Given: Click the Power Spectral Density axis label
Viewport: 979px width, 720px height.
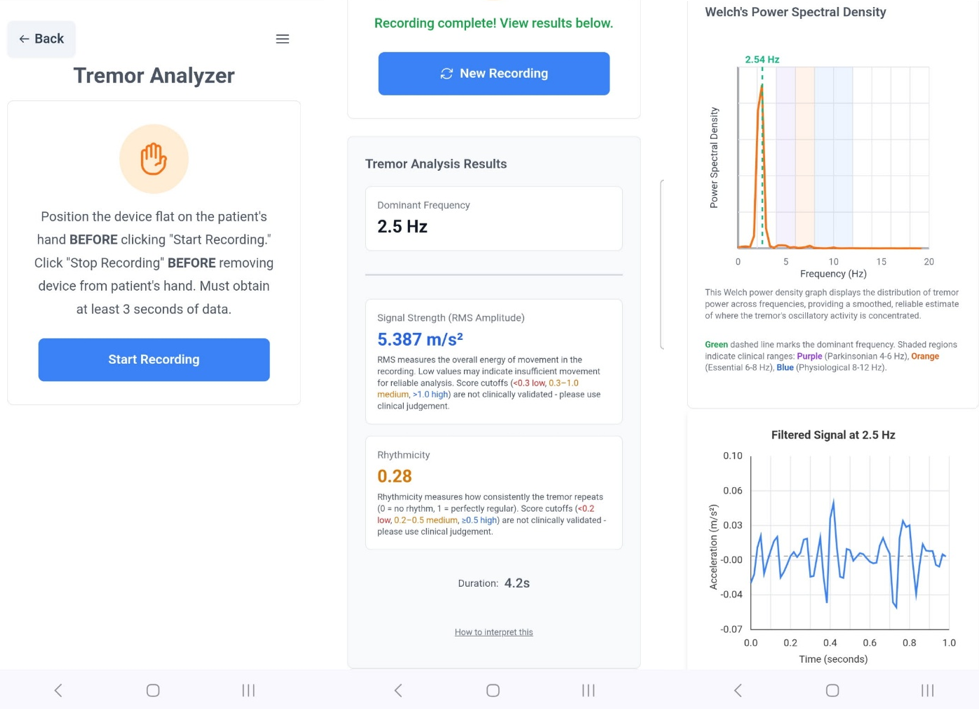Looking at the screenshot, I should pyautogui.click(x=714, y=157).
